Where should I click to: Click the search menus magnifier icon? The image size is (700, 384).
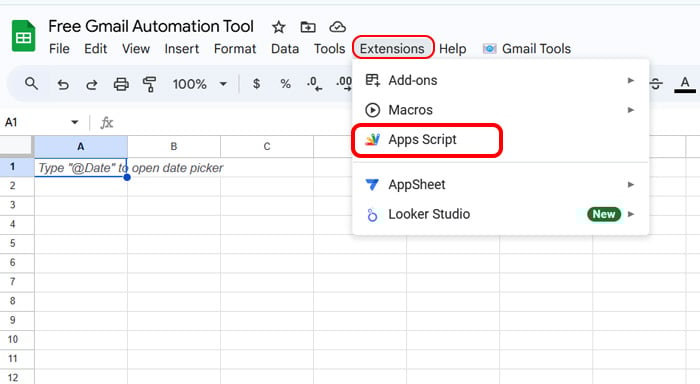(x=31, y=83)
